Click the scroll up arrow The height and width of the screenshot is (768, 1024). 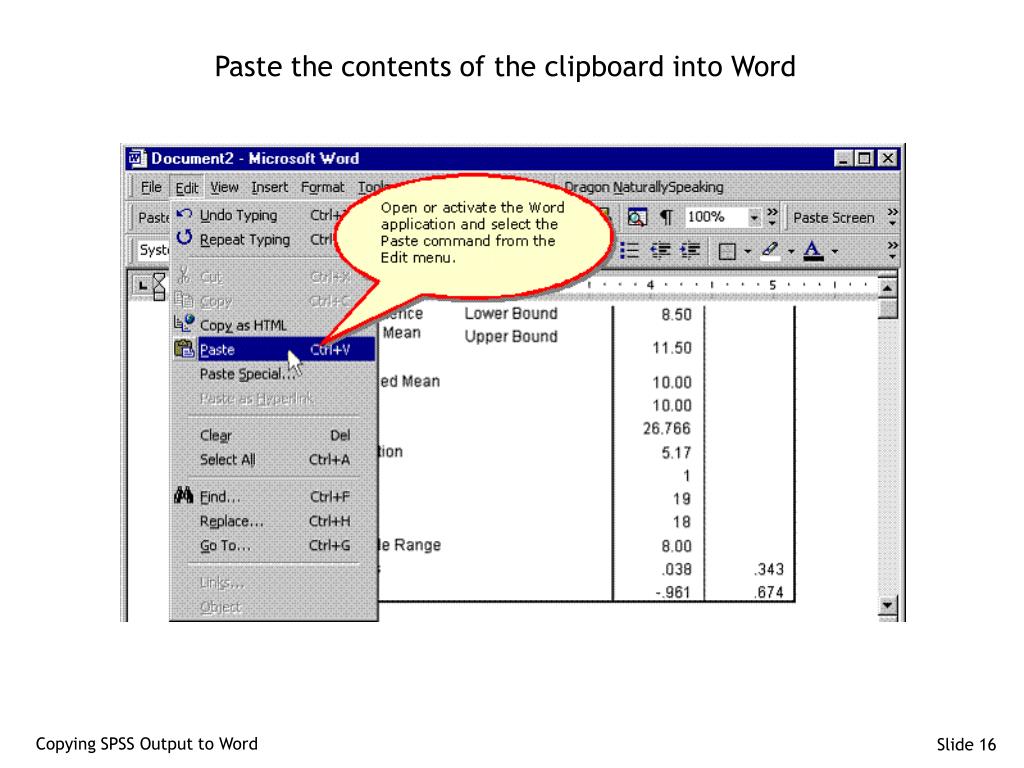(x=887, y=287)
